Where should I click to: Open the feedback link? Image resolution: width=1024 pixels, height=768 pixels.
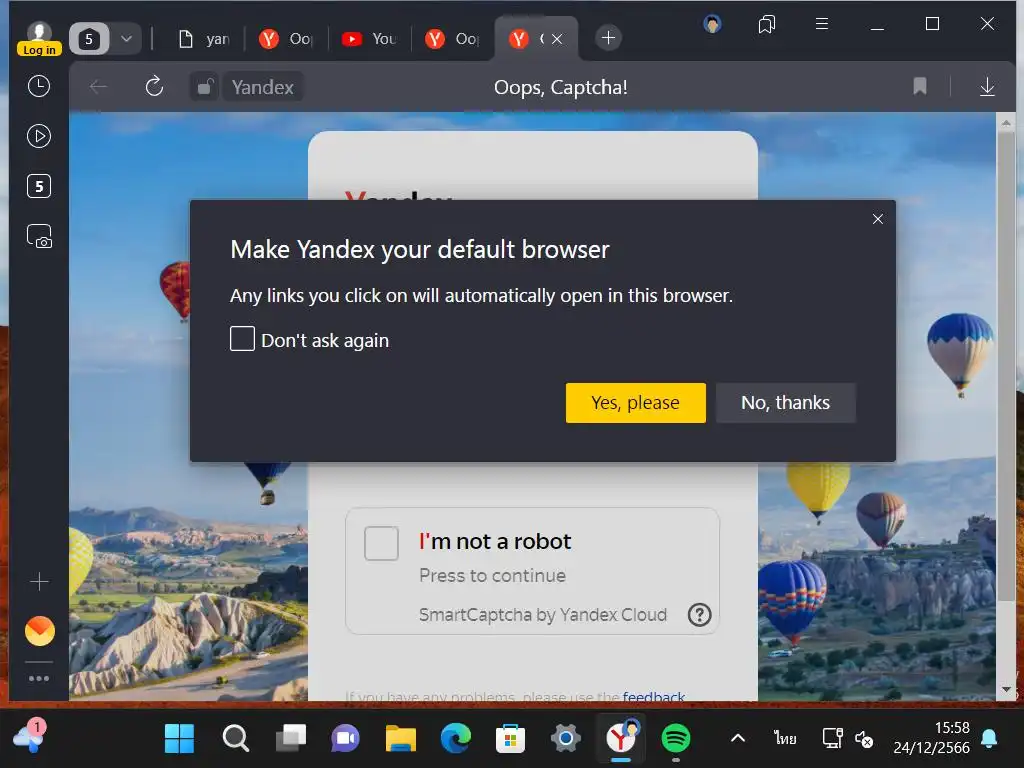[x=654, y=696]
